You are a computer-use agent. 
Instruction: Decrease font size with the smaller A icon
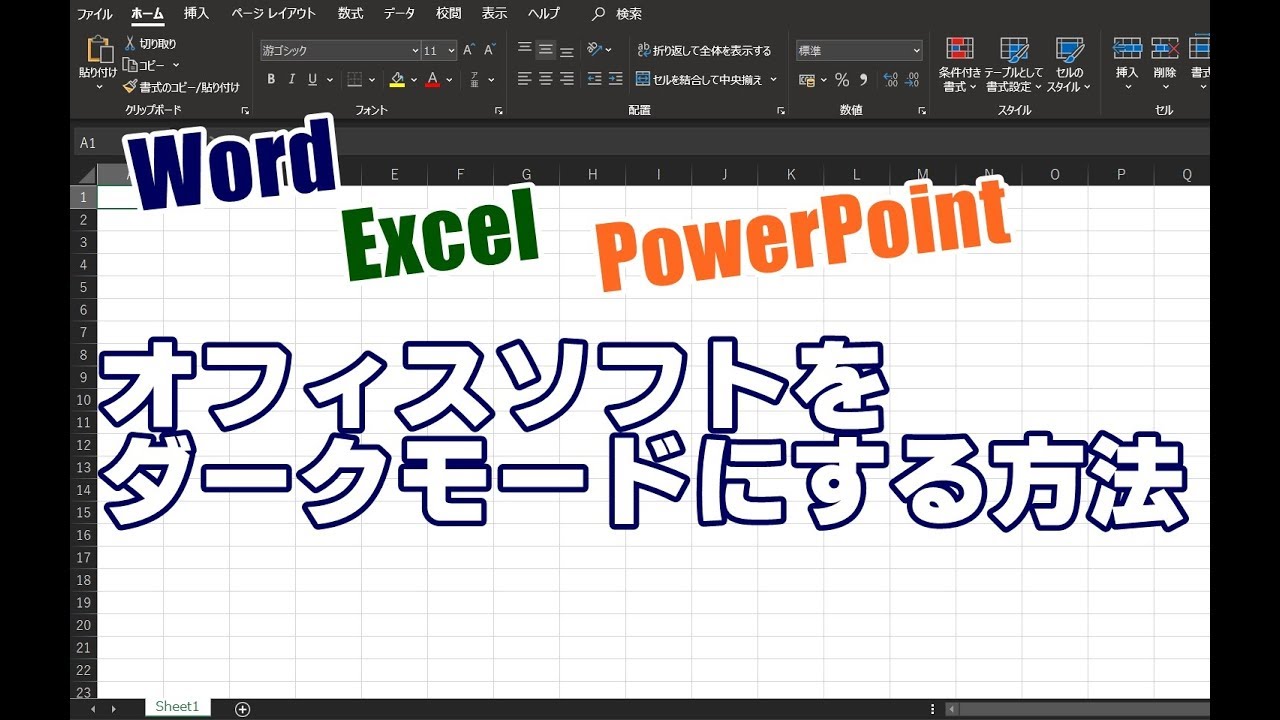(x=490, y=50)
